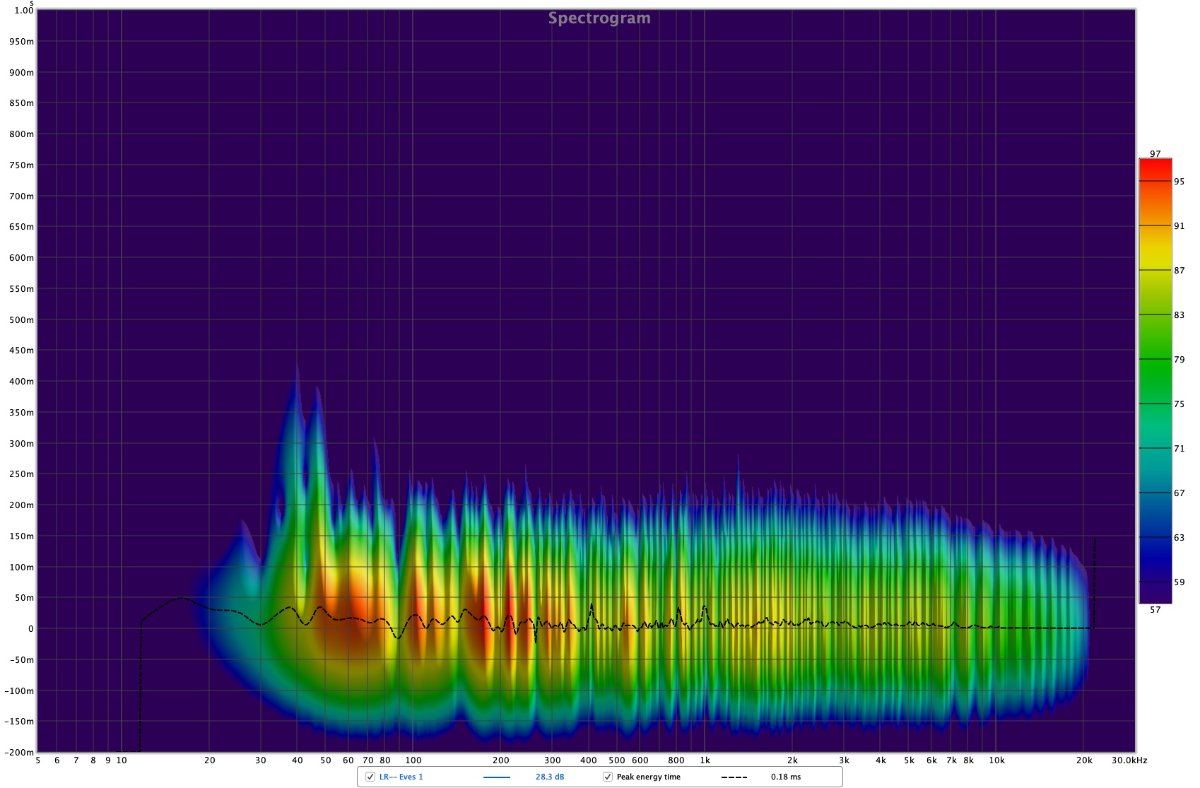Image resolution: width=1200 pixels, height=788 pixels.
Task: Click the 100 label on frequency axis
Action: pyautogui.click(x=412, y=760)
